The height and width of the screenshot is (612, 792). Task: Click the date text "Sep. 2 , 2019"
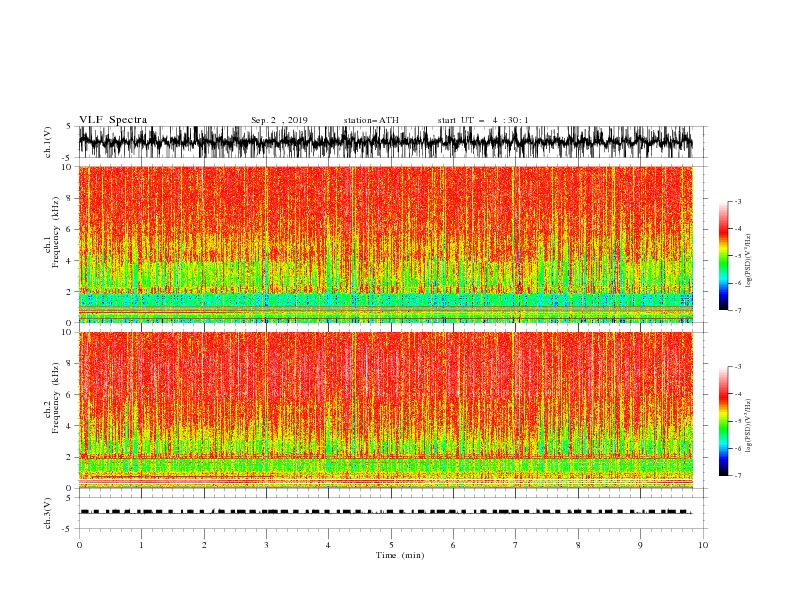click(x=279, y=120)
